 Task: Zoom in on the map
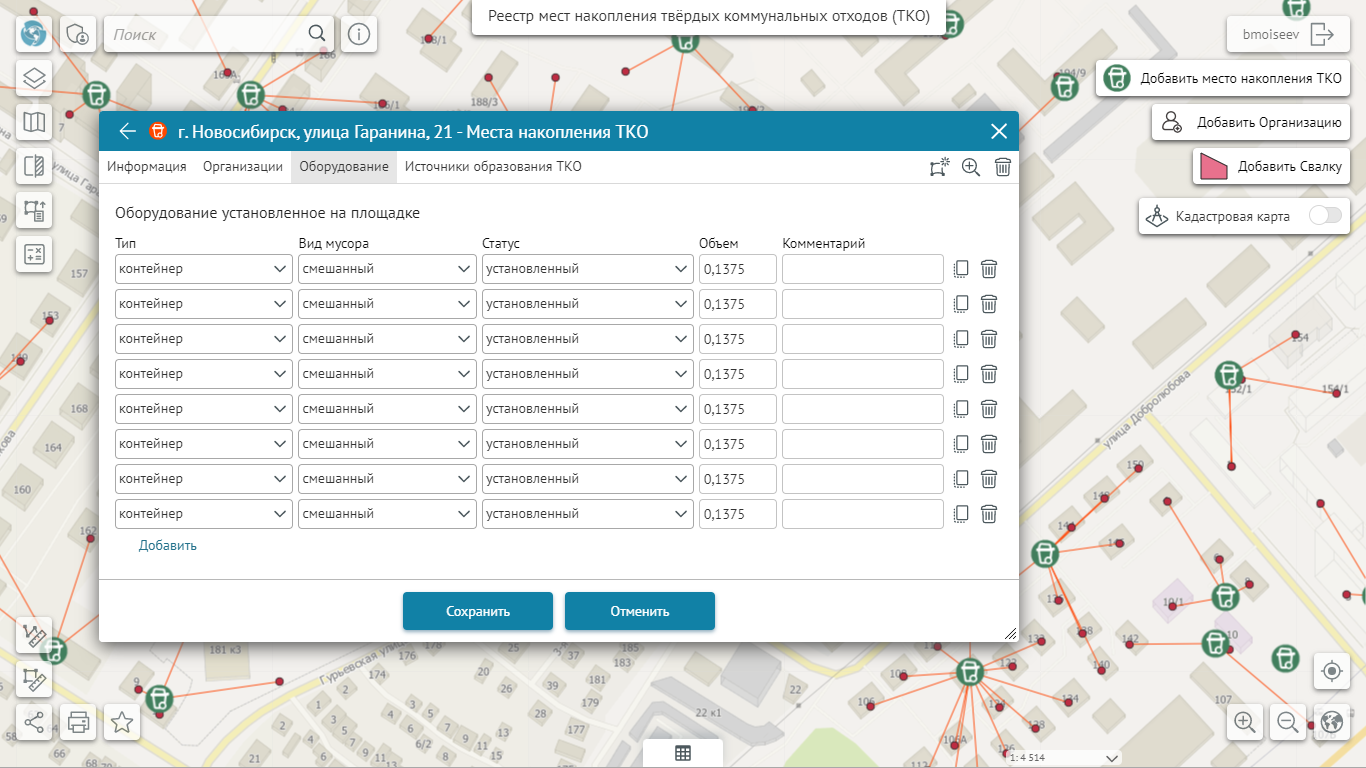(x=1245, y=721)
